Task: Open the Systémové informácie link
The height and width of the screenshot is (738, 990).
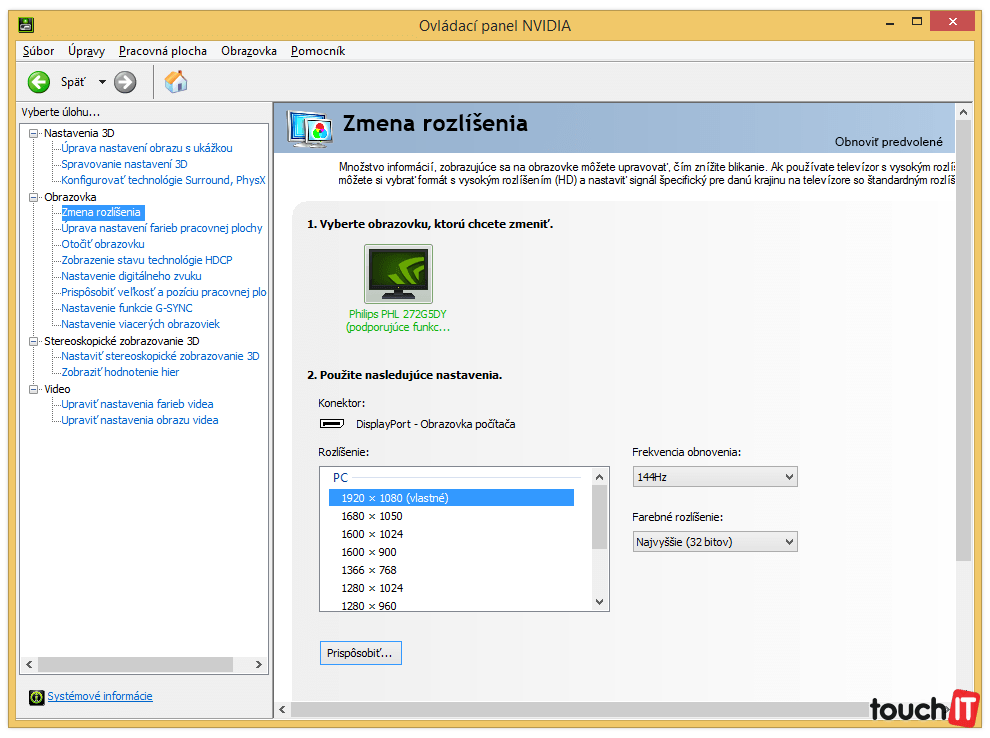Action: [100, 697]
